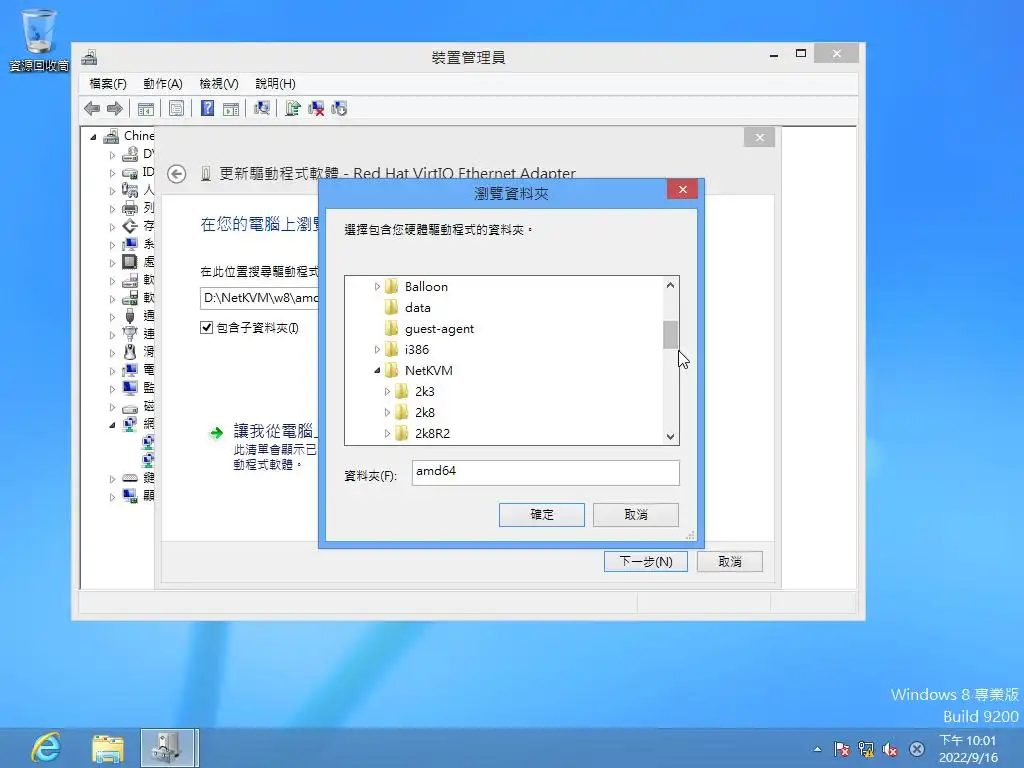
Task: Click the 資料夾(F) amd64 text field
Action: (545, 472)
